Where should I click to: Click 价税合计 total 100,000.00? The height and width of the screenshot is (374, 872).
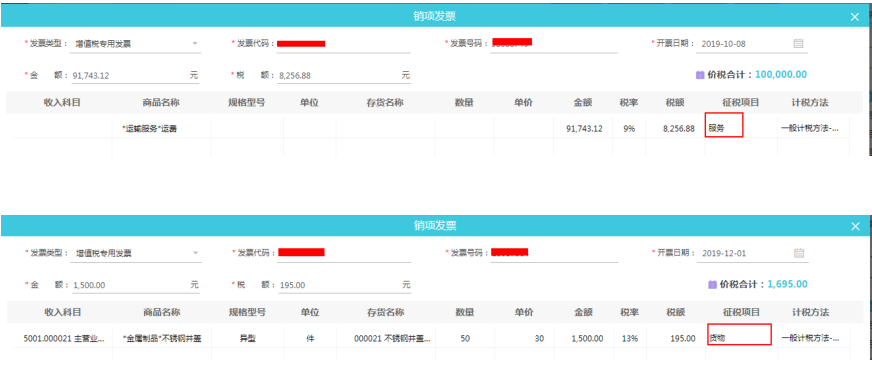click(781, 74)
